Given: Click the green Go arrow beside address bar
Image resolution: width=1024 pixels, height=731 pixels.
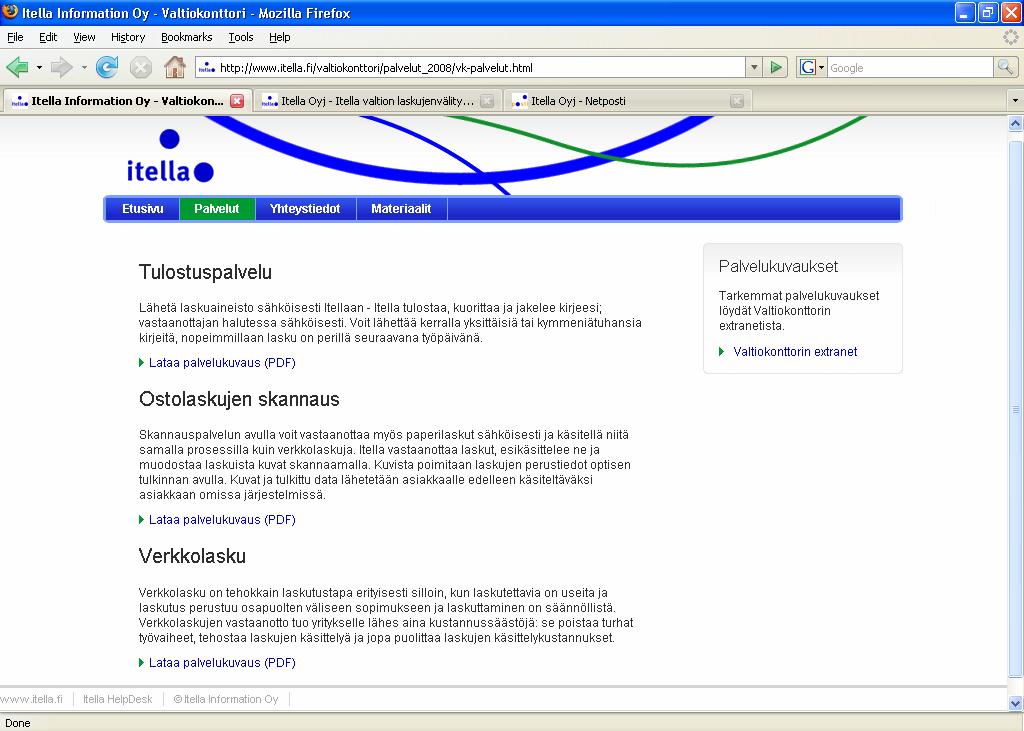Looking at the screenshot, I should point(776,67).
